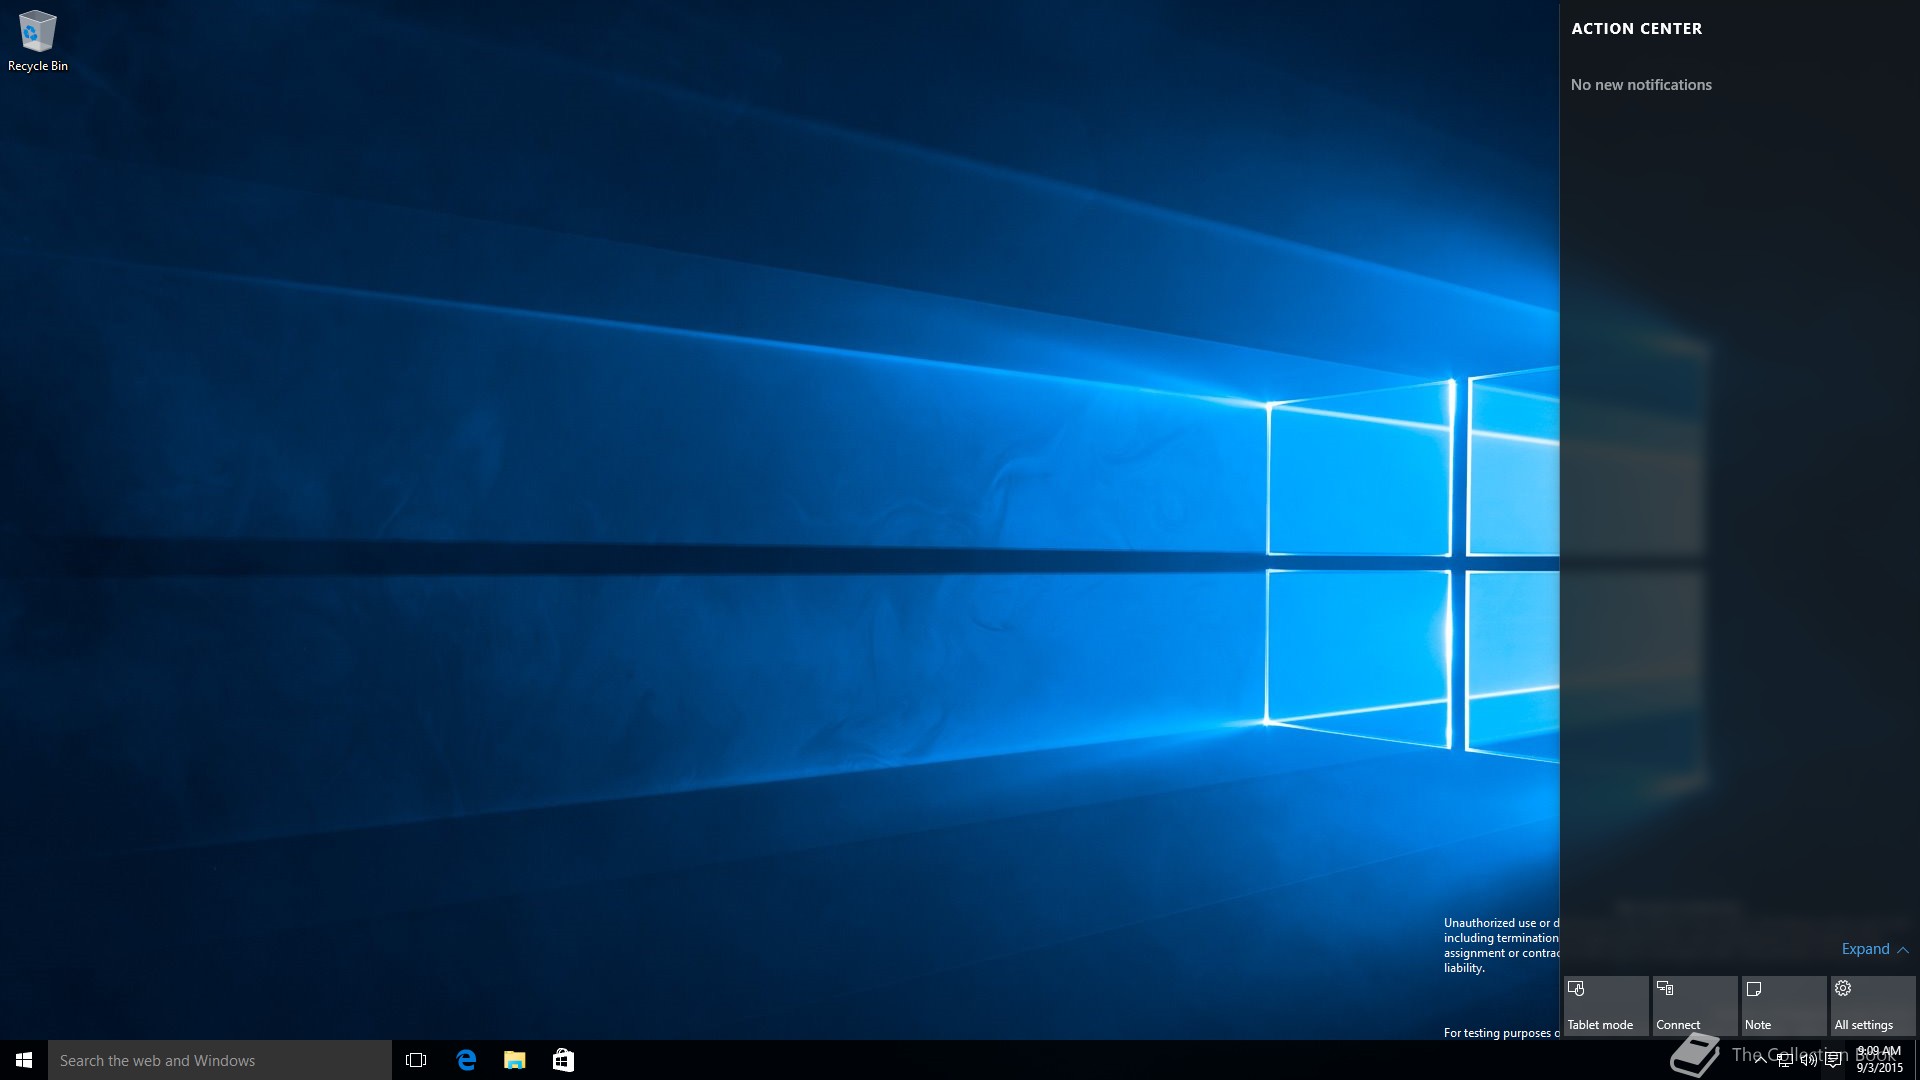Open the Store app from the taskbar
This screenshot has width=1920, height=1080.
point(563,1060)
